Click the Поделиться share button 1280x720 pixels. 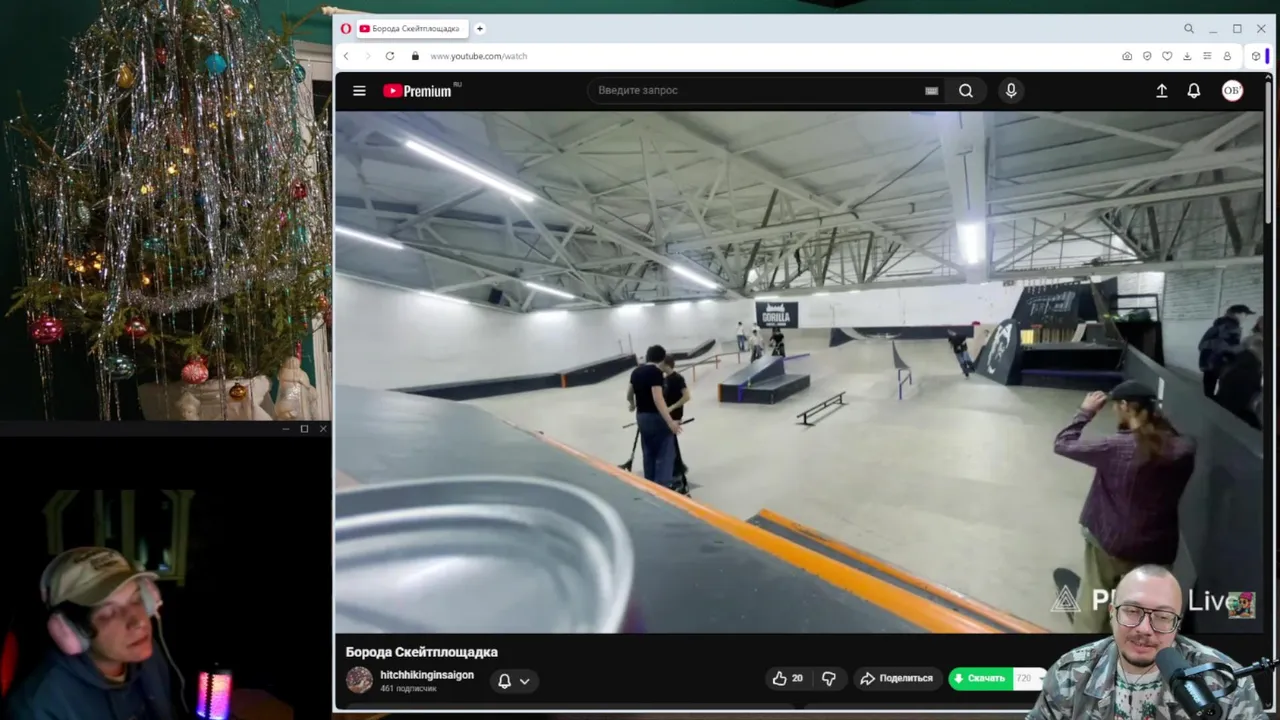pyautogui.click(x=896, y=678)
